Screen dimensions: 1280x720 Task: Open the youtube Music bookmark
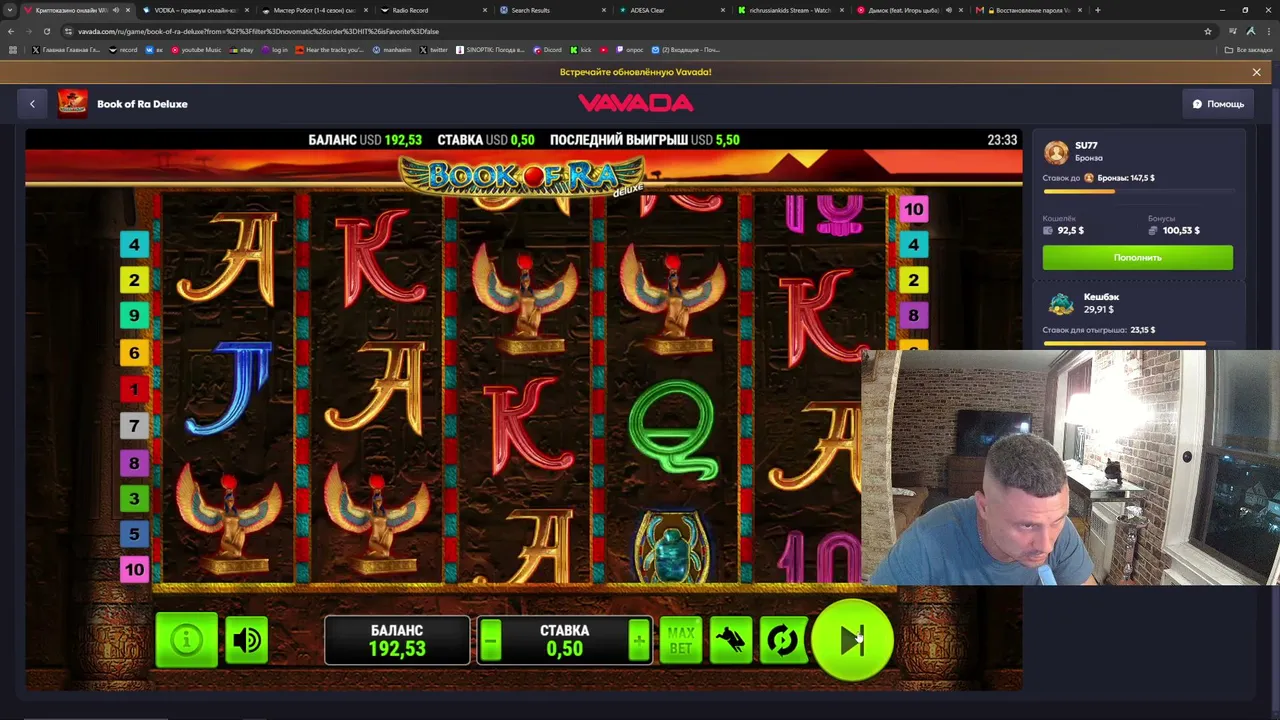click(196, 49)
